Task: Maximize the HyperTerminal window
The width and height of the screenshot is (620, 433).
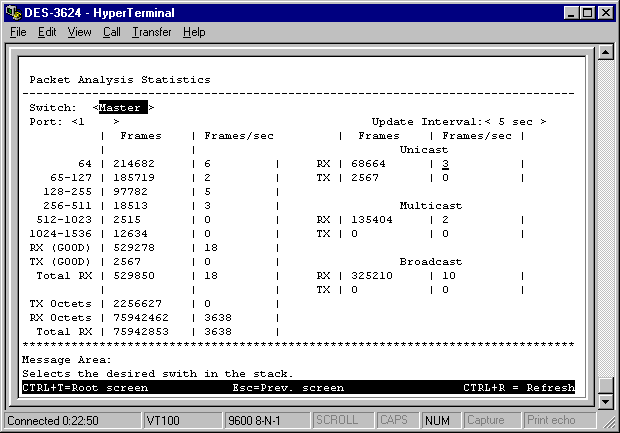Action: pyautogui.click(x=588, y=12)
